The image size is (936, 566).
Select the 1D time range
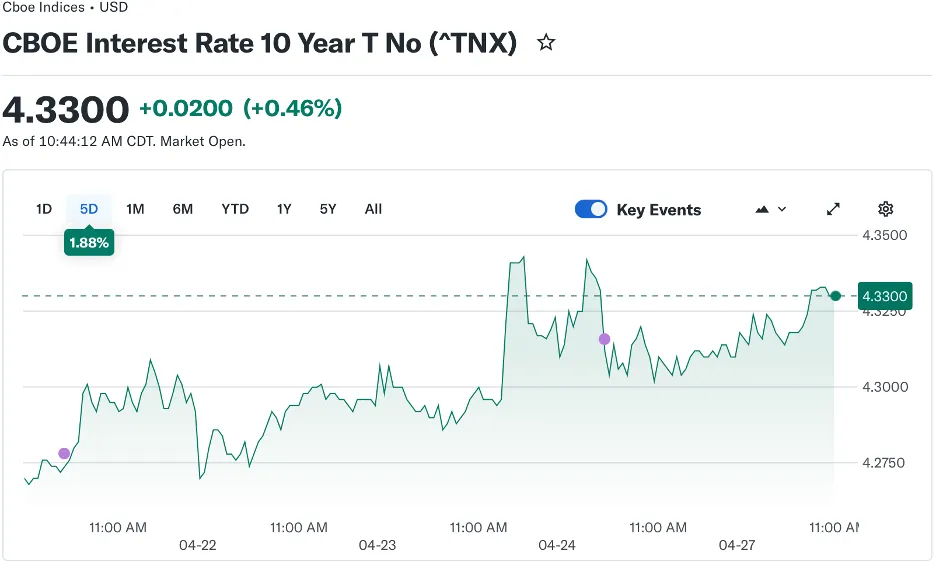[x=44, y=209]
